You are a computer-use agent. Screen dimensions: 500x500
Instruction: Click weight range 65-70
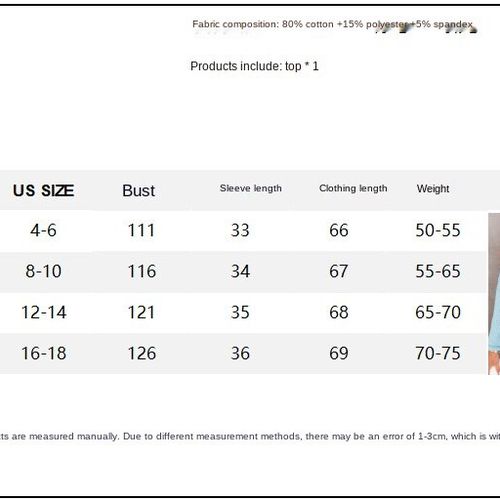(x=438, y=313)
